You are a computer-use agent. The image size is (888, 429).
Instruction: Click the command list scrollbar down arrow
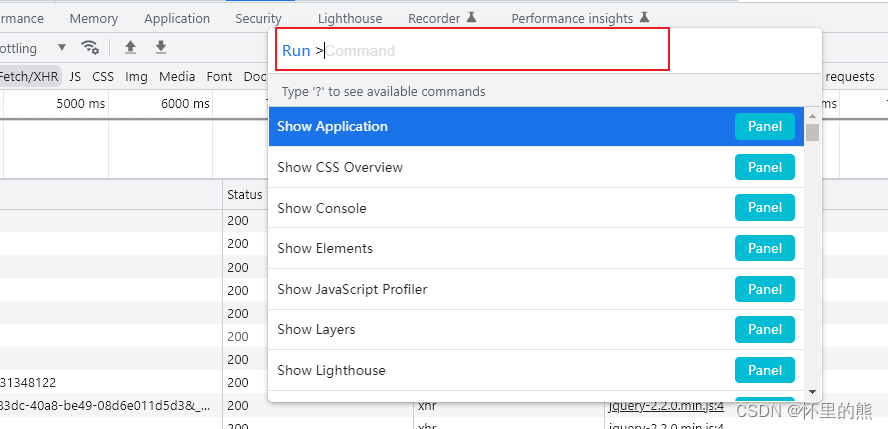(x=812, y=392)
